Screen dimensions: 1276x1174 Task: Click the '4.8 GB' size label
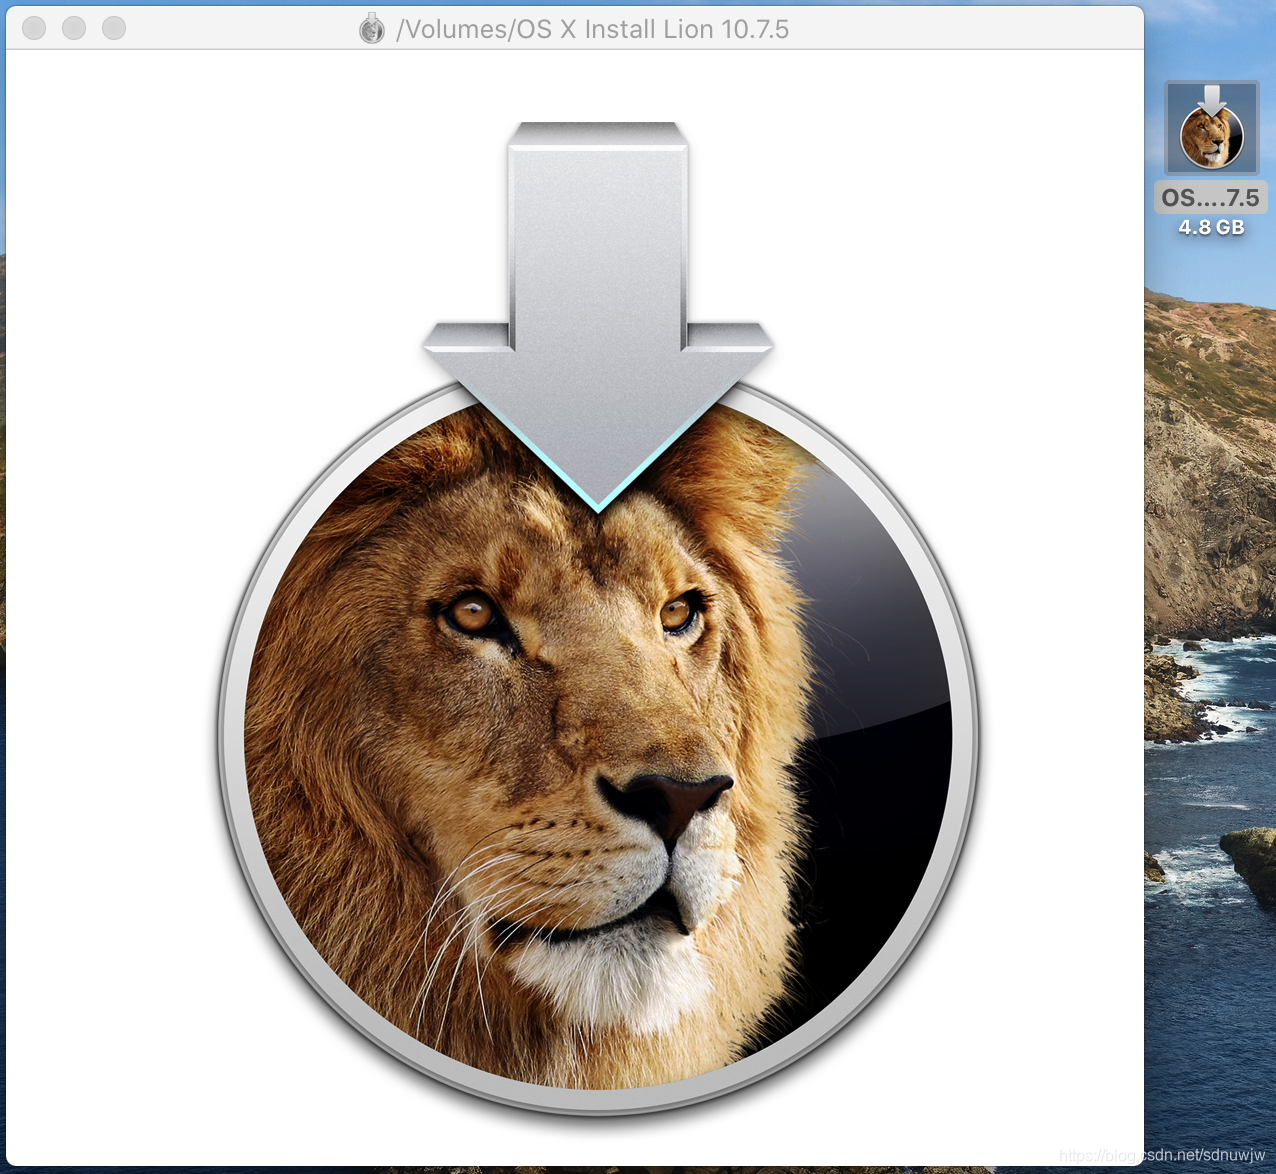point(1211,227)
